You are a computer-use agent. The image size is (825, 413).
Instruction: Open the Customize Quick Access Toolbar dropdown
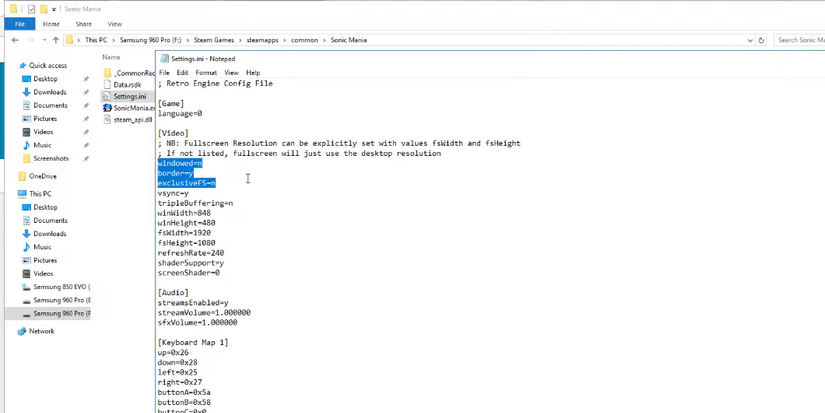(x=54, y=9)
